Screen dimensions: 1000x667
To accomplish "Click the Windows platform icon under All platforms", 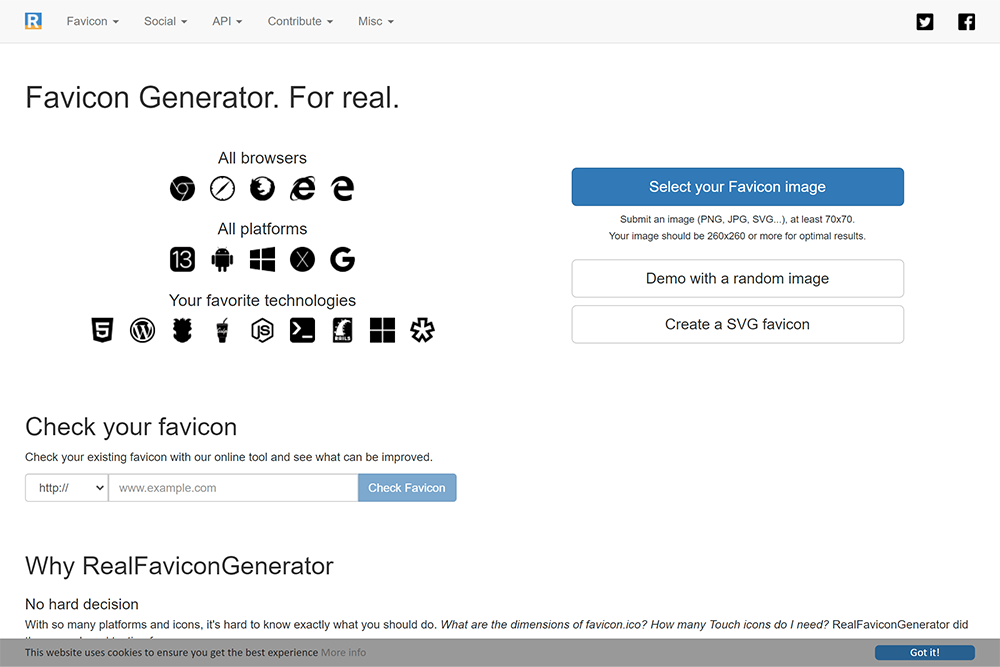I will pyautogui.click(x=262, y=260).
